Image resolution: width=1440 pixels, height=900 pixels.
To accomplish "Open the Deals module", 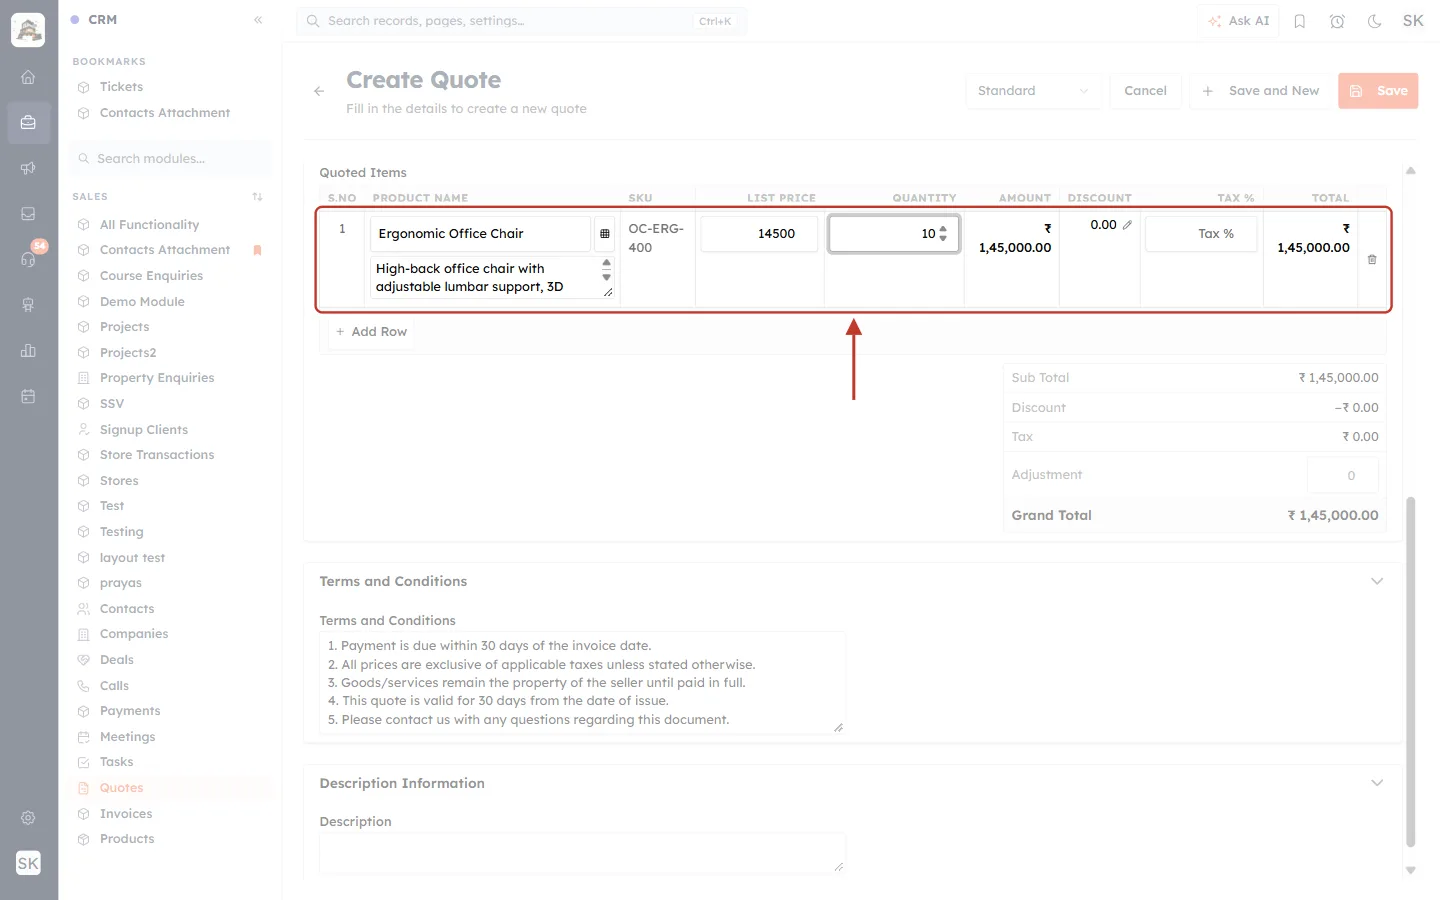I will pyautogui.click(x=117, y=660).
